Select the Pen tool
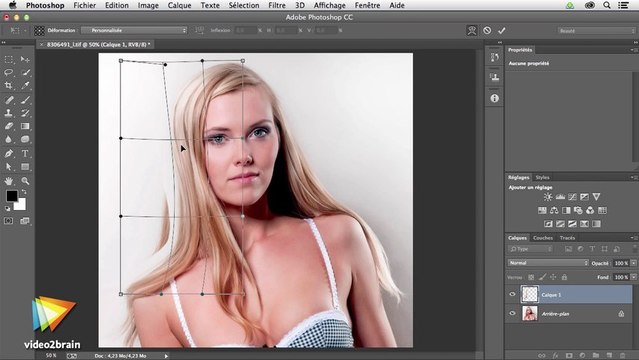Image resolution: width=639 pixels, height=360 pixels. point(9,153)
